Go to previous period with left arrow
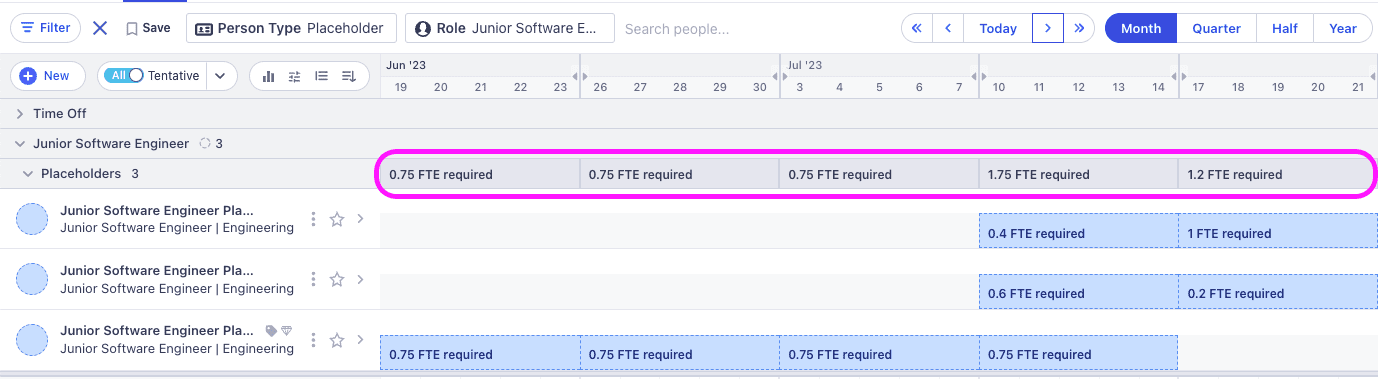Screen dimensions: 1378x379 point(948,28)
